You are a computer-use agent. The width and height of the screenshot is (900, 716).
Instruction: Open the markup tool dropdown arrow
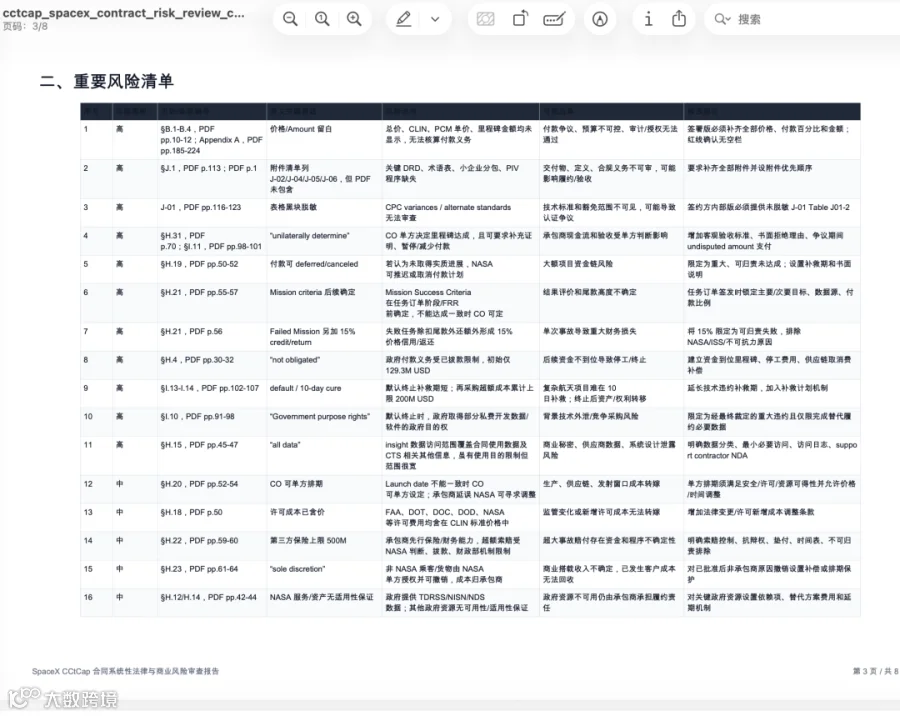tap(435, 20)
